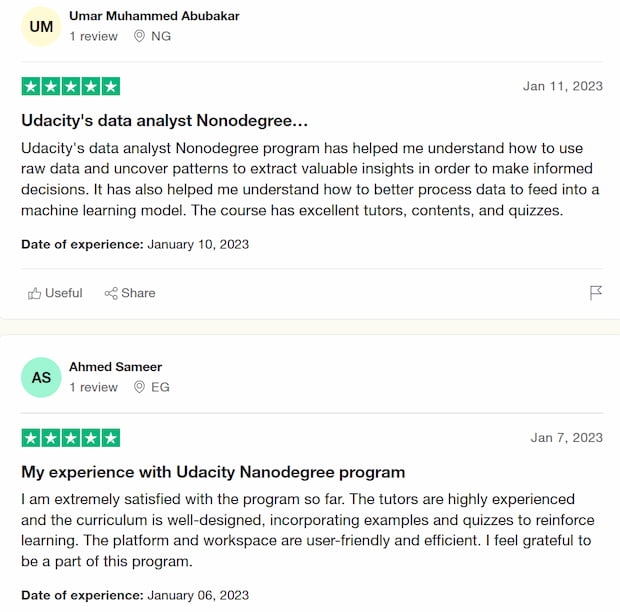
Task: Click the UM avatar circle
Action: 41,26
